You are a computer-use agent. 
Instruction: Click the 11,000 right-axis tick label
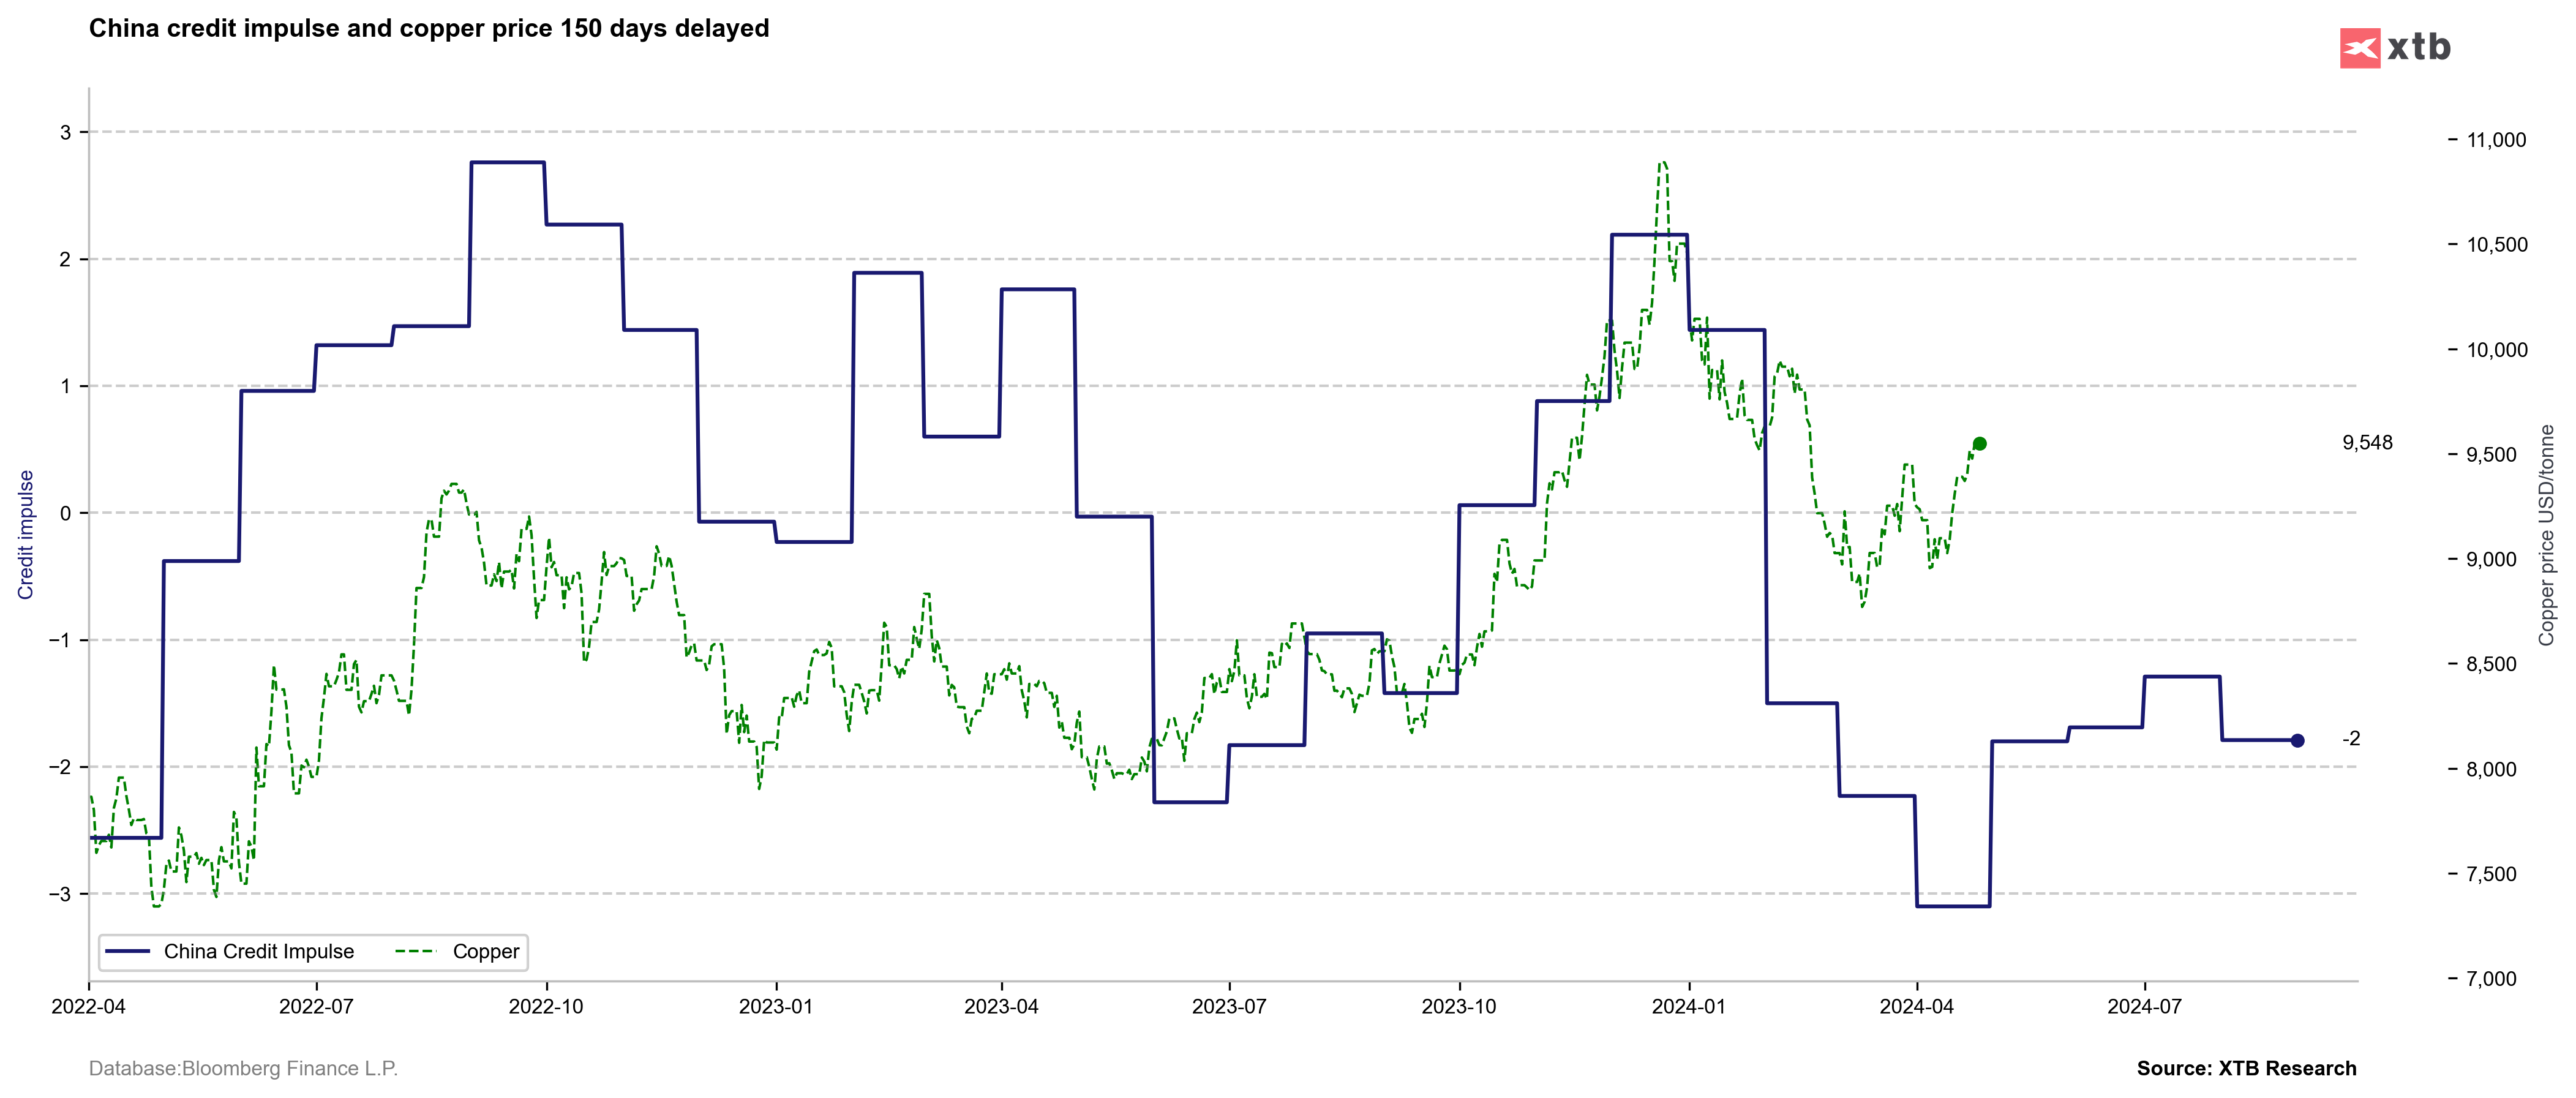click(x=2496, y=140)
